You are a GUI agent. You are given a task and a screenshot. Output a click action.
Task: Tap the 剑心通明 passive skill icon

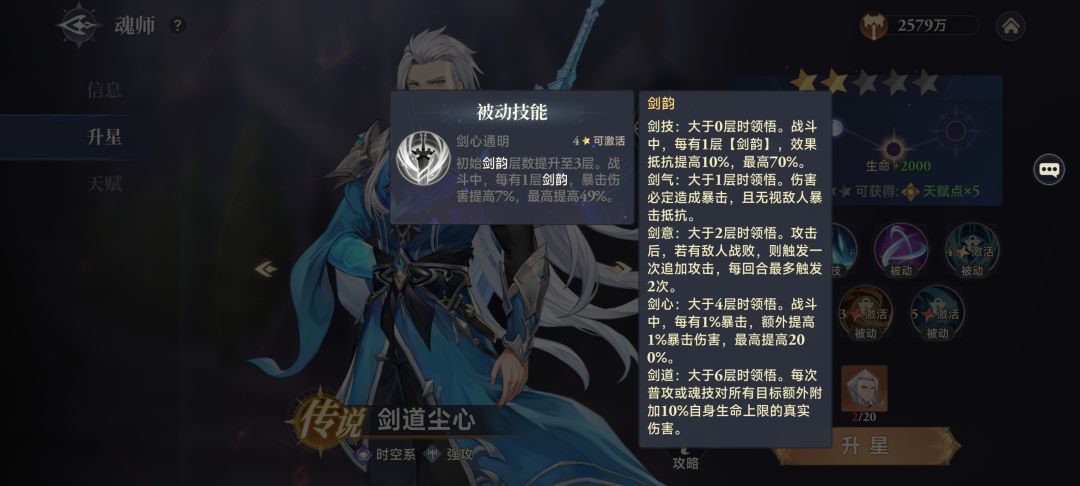pyautogui.click(x=423, y=158)
